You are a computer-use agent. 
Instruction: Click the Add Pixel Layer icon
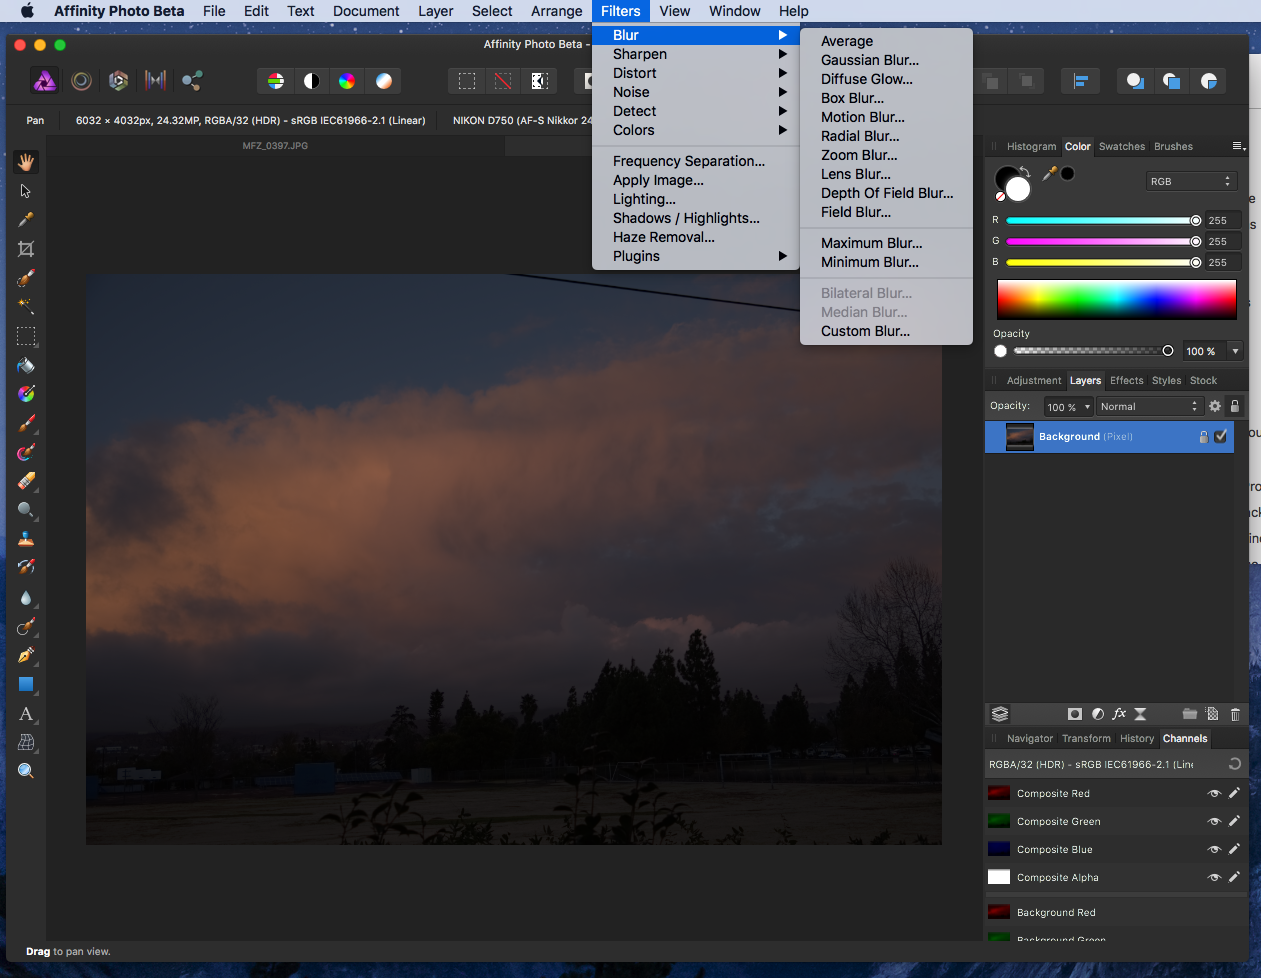click(1212, 714)
